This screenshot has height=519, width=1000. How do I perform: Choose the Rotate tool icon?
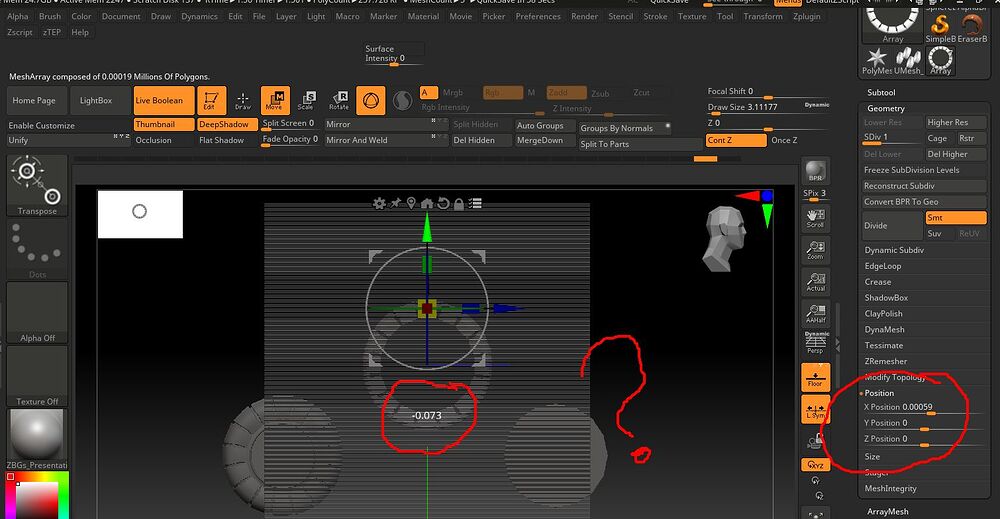click(x=339, y=101)
